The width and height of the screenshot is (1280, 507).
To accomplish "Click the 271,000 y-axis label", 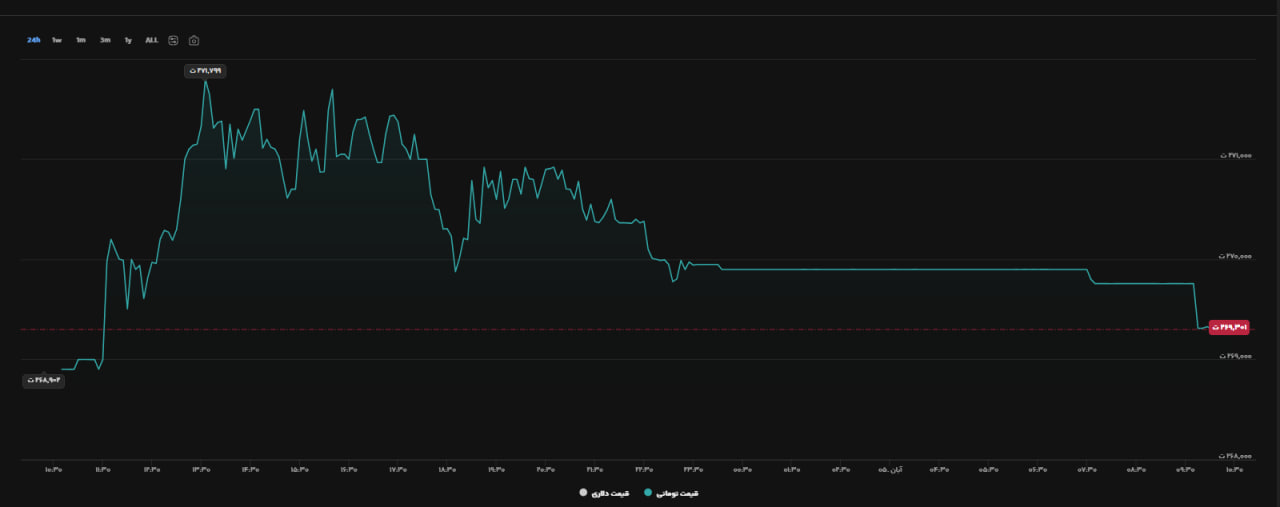I will pos(1234,156).
